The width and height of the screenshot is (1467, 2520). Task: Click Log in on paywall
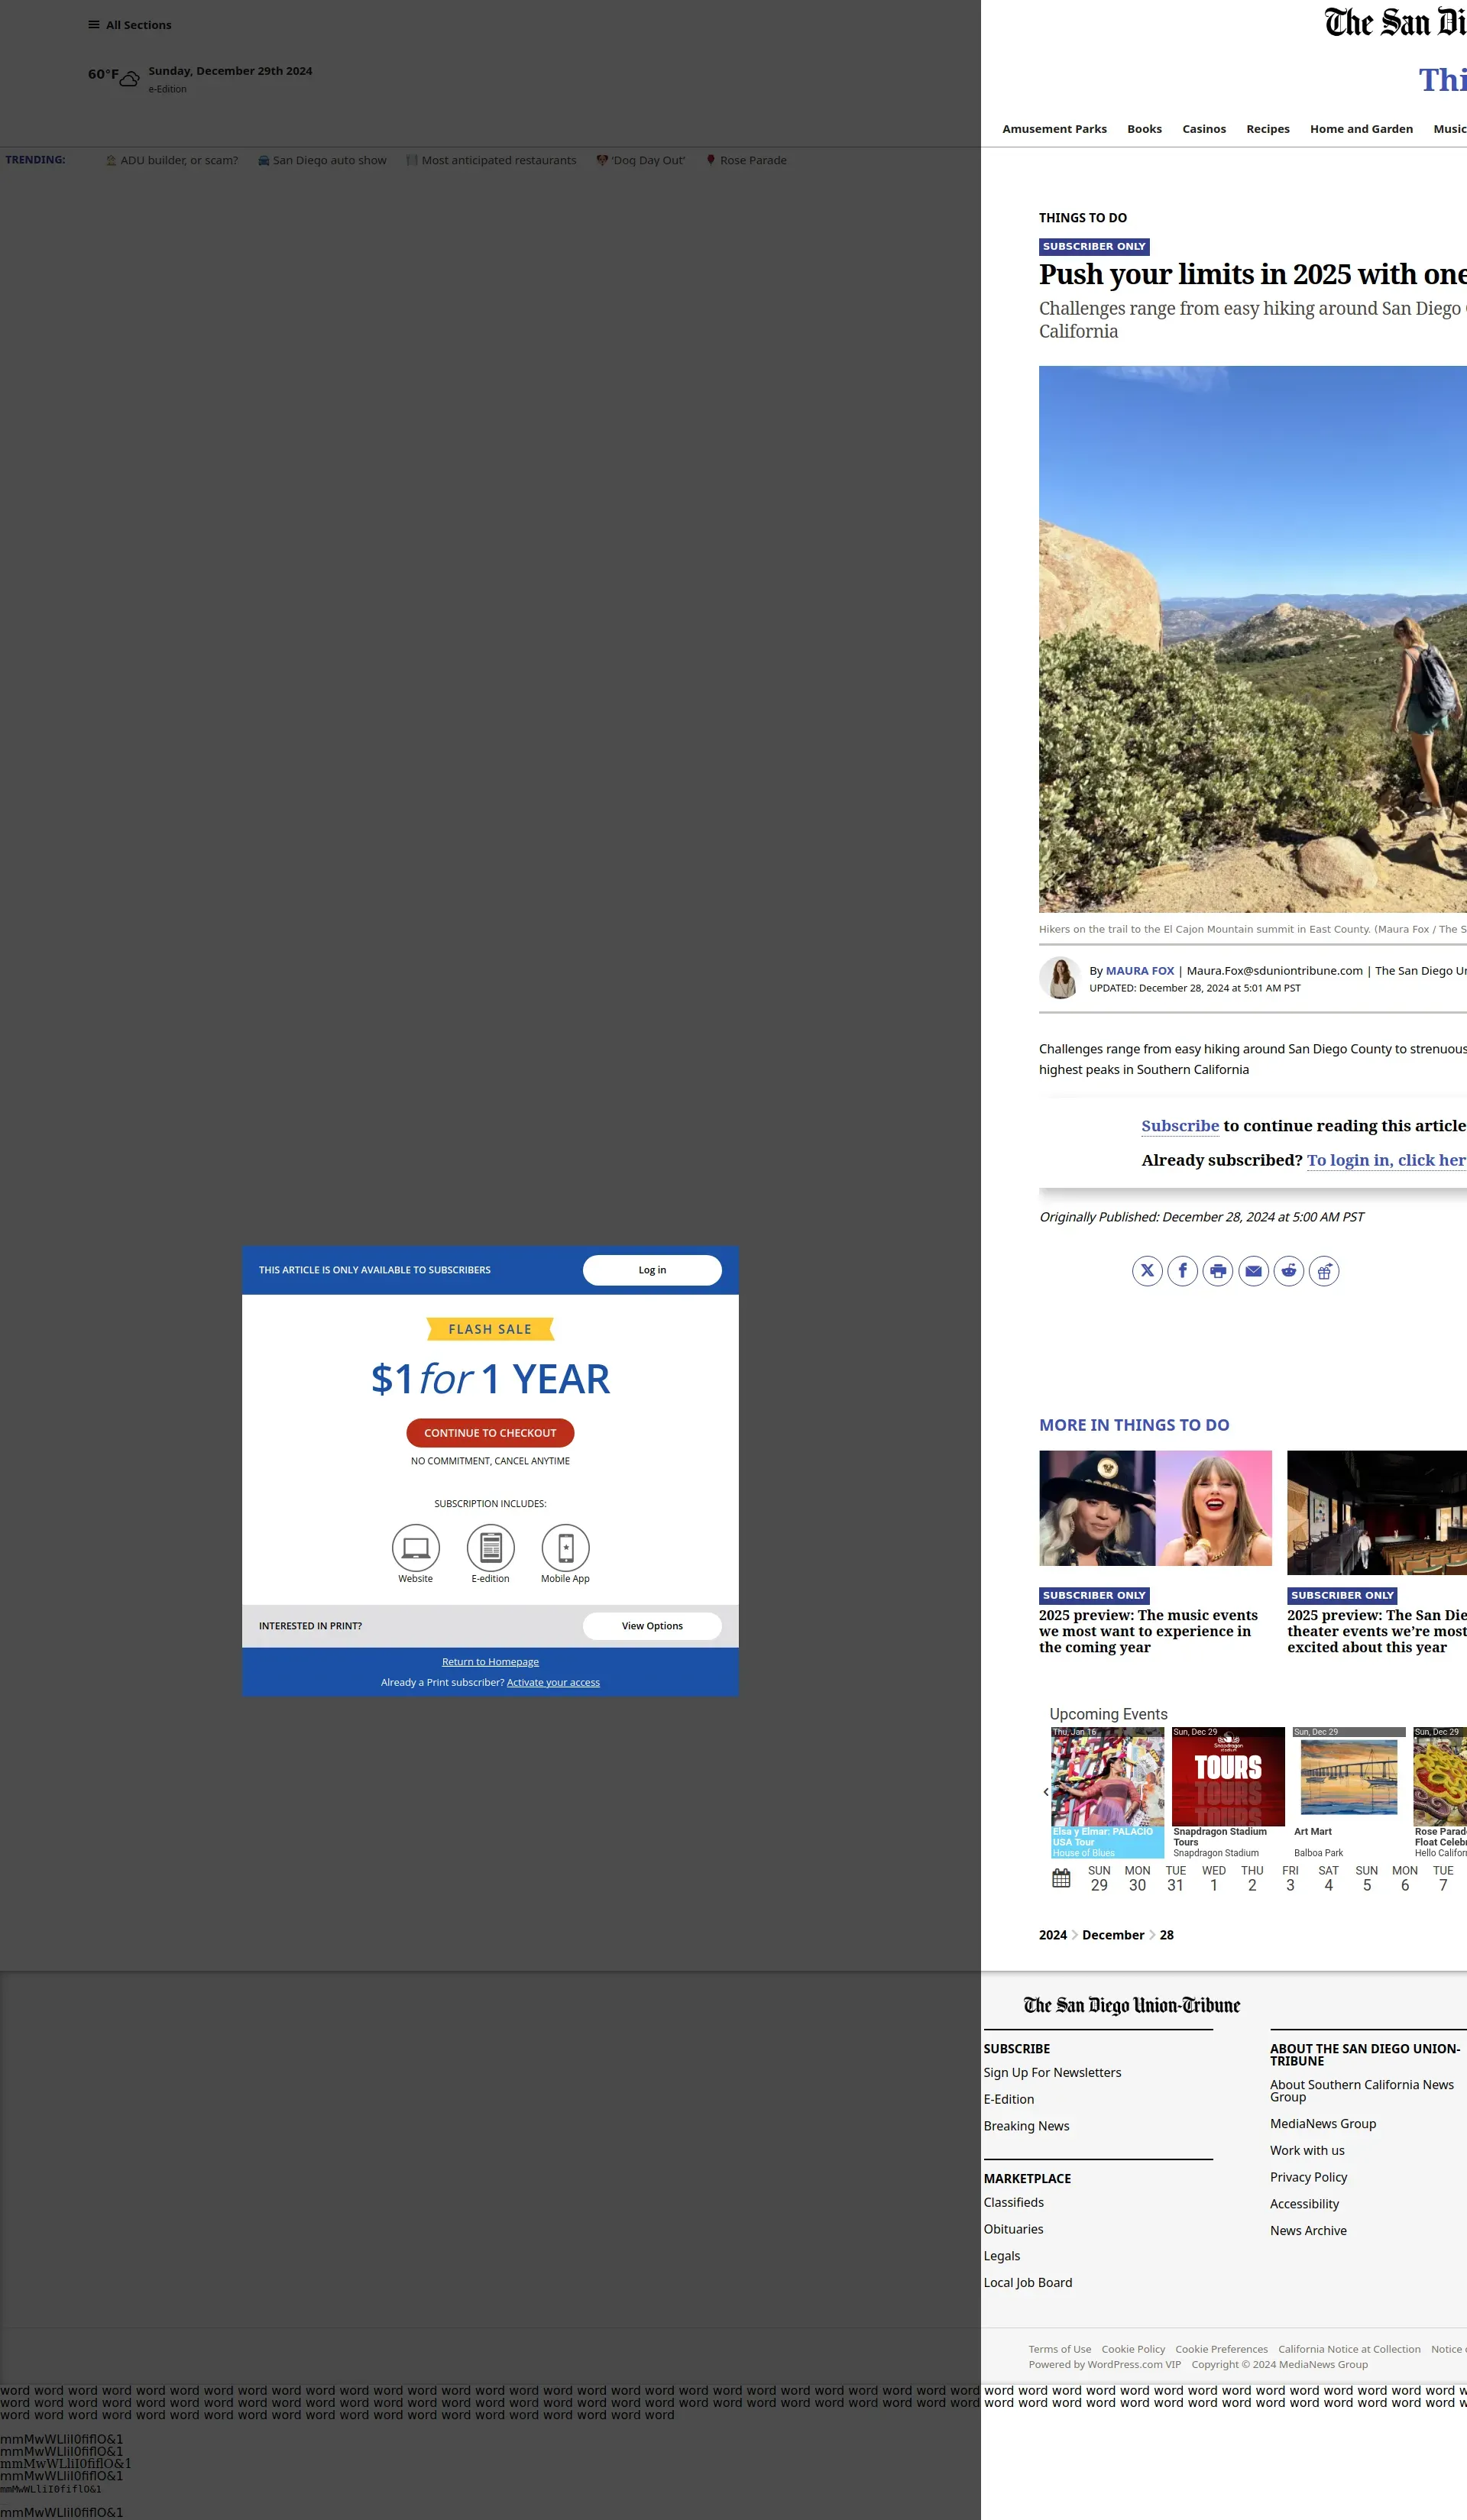coord(652,1270)
